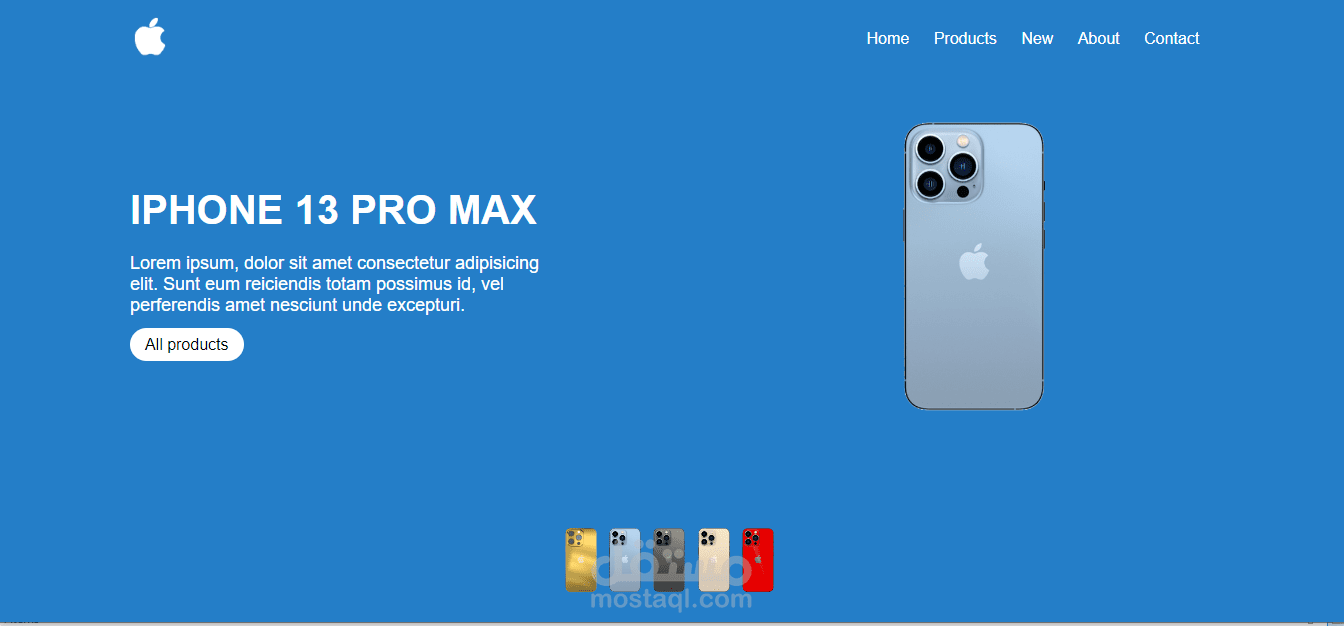This screenshot has height=626, width=1344.
Task: Select the New navigation link
Action: (x=1037, y=38)
